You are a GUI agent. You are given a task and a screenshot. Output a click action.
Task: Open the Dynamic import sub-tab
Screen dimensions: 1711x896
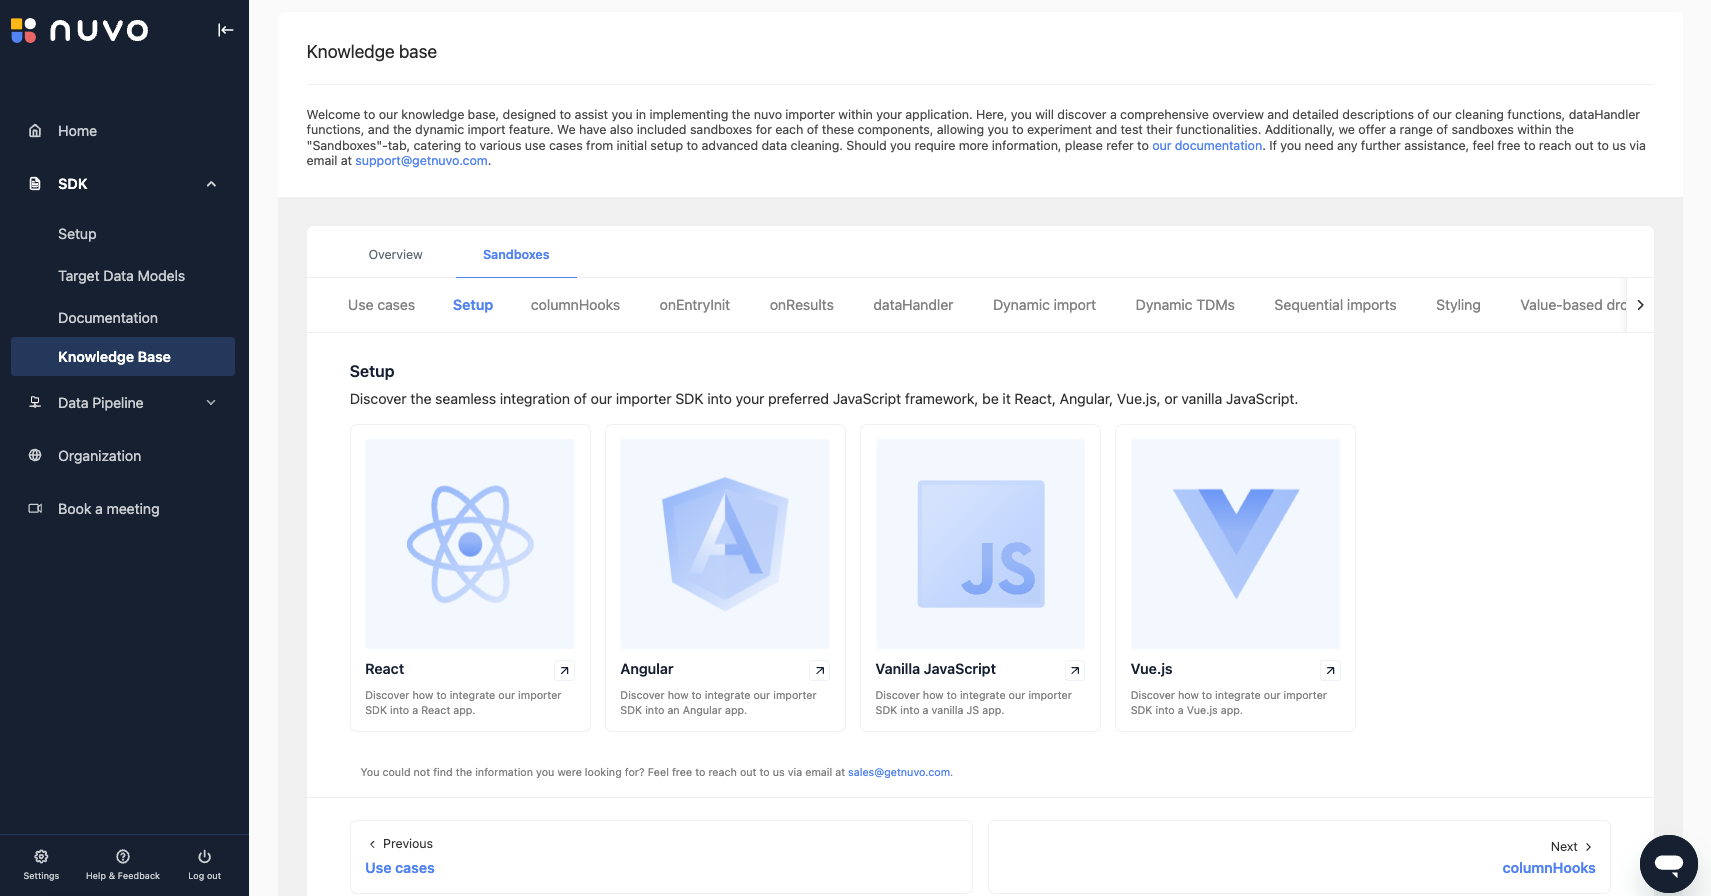[1044, 305]
